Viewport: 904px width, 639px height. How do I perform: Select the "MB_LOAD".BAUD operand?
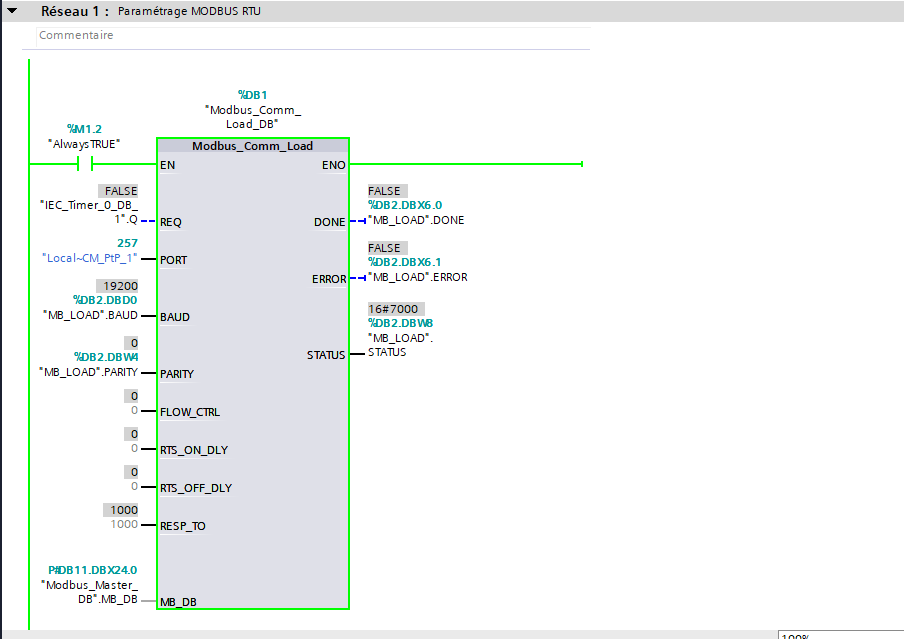click(x=89, y=315)
